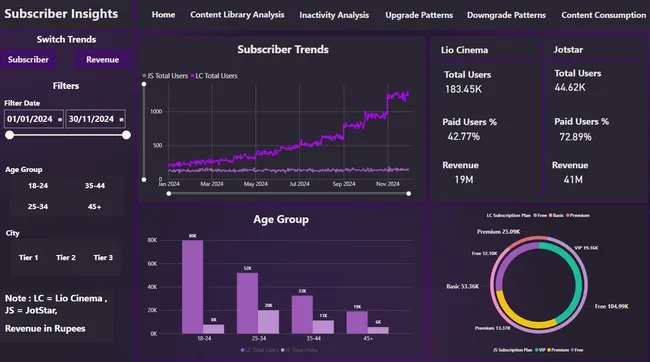This screenshot has width=650, height=362.
Task: Click Lio Cinema Total Users value 183.45K
Action: (463, 89)
